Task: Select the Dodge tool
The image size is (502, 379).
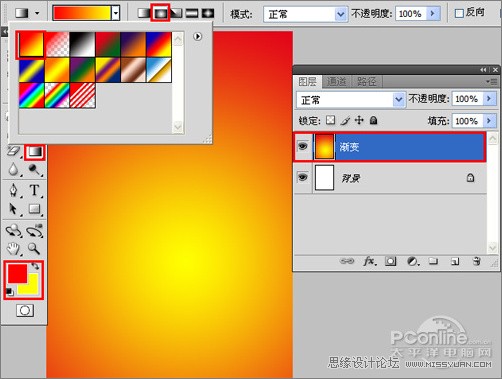Action: (34, 170)
